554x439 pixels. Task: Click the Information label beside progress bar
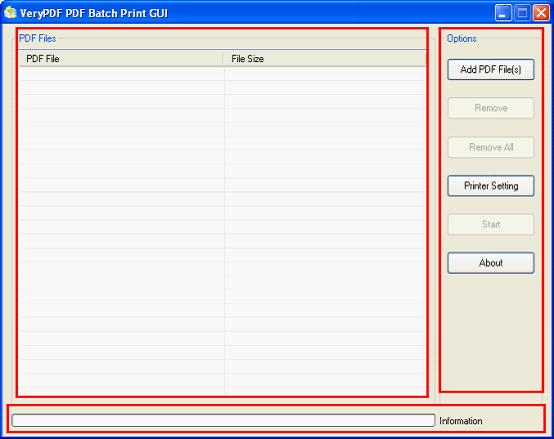(x=461, y=421)
